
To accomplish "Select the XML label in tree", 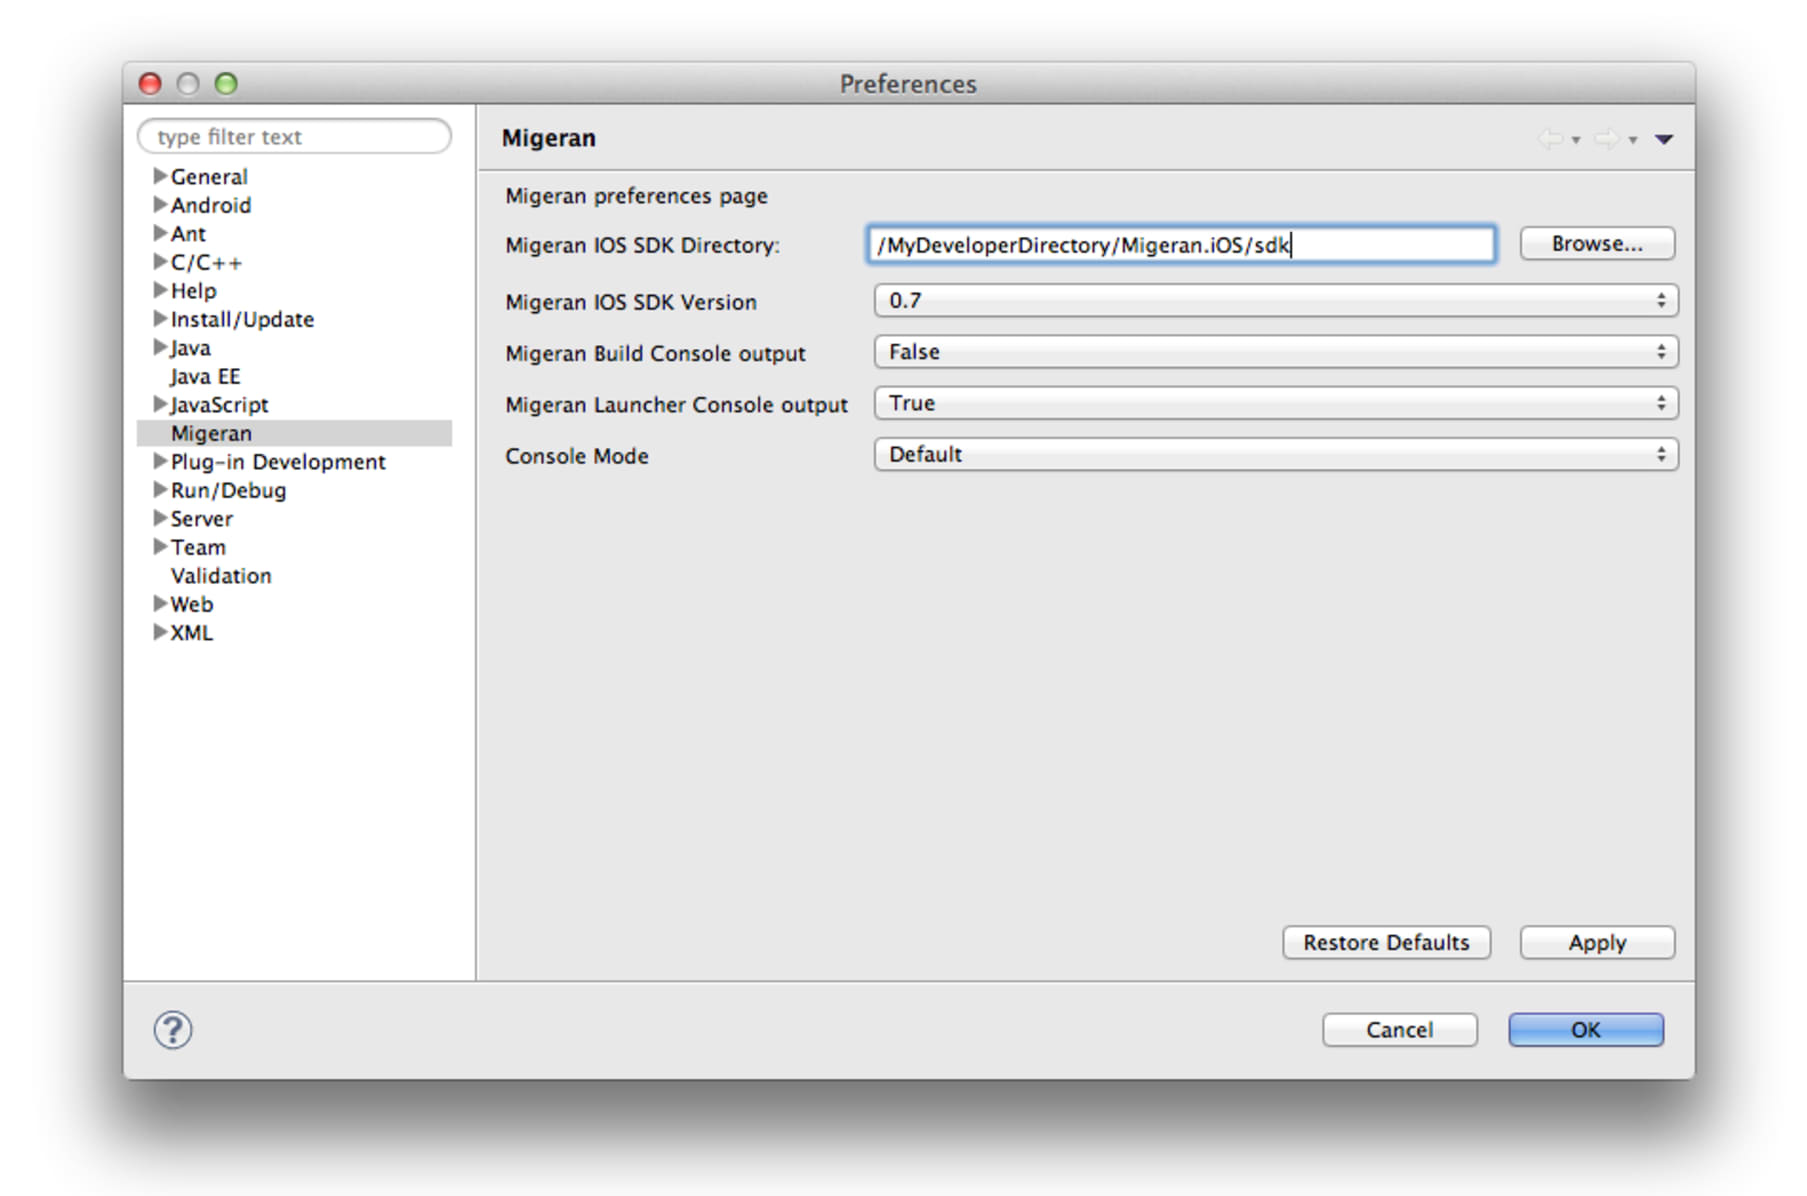I will tap(191, 632).
